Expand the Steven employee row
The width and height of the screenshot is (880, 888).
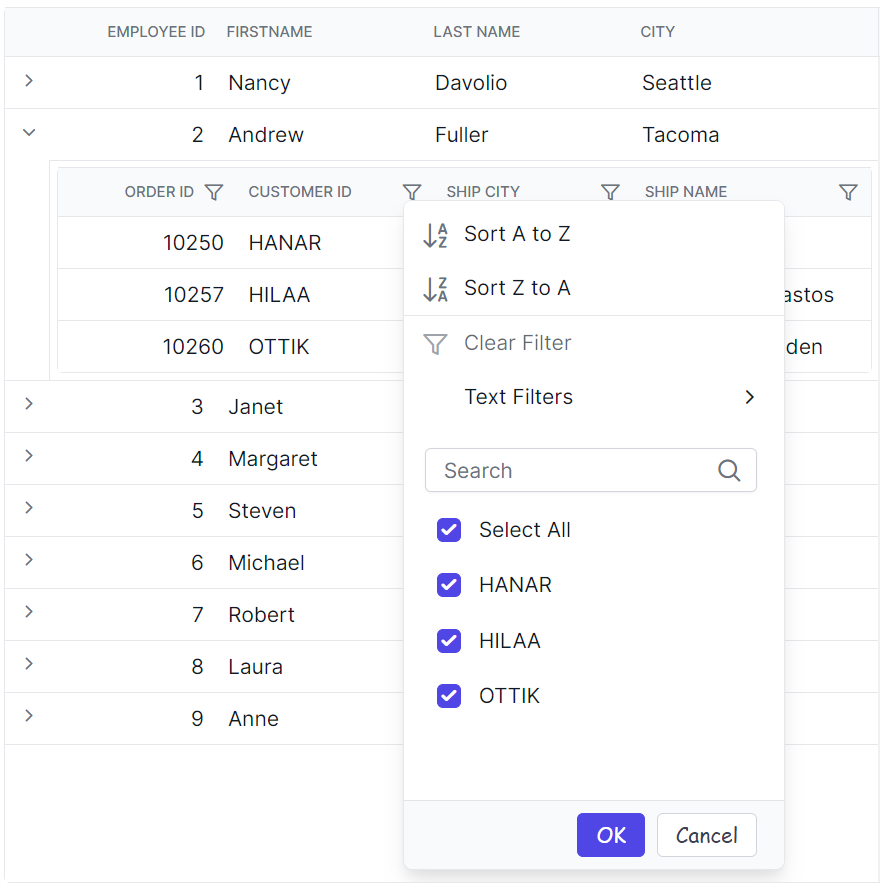click(x=29, y=508)
